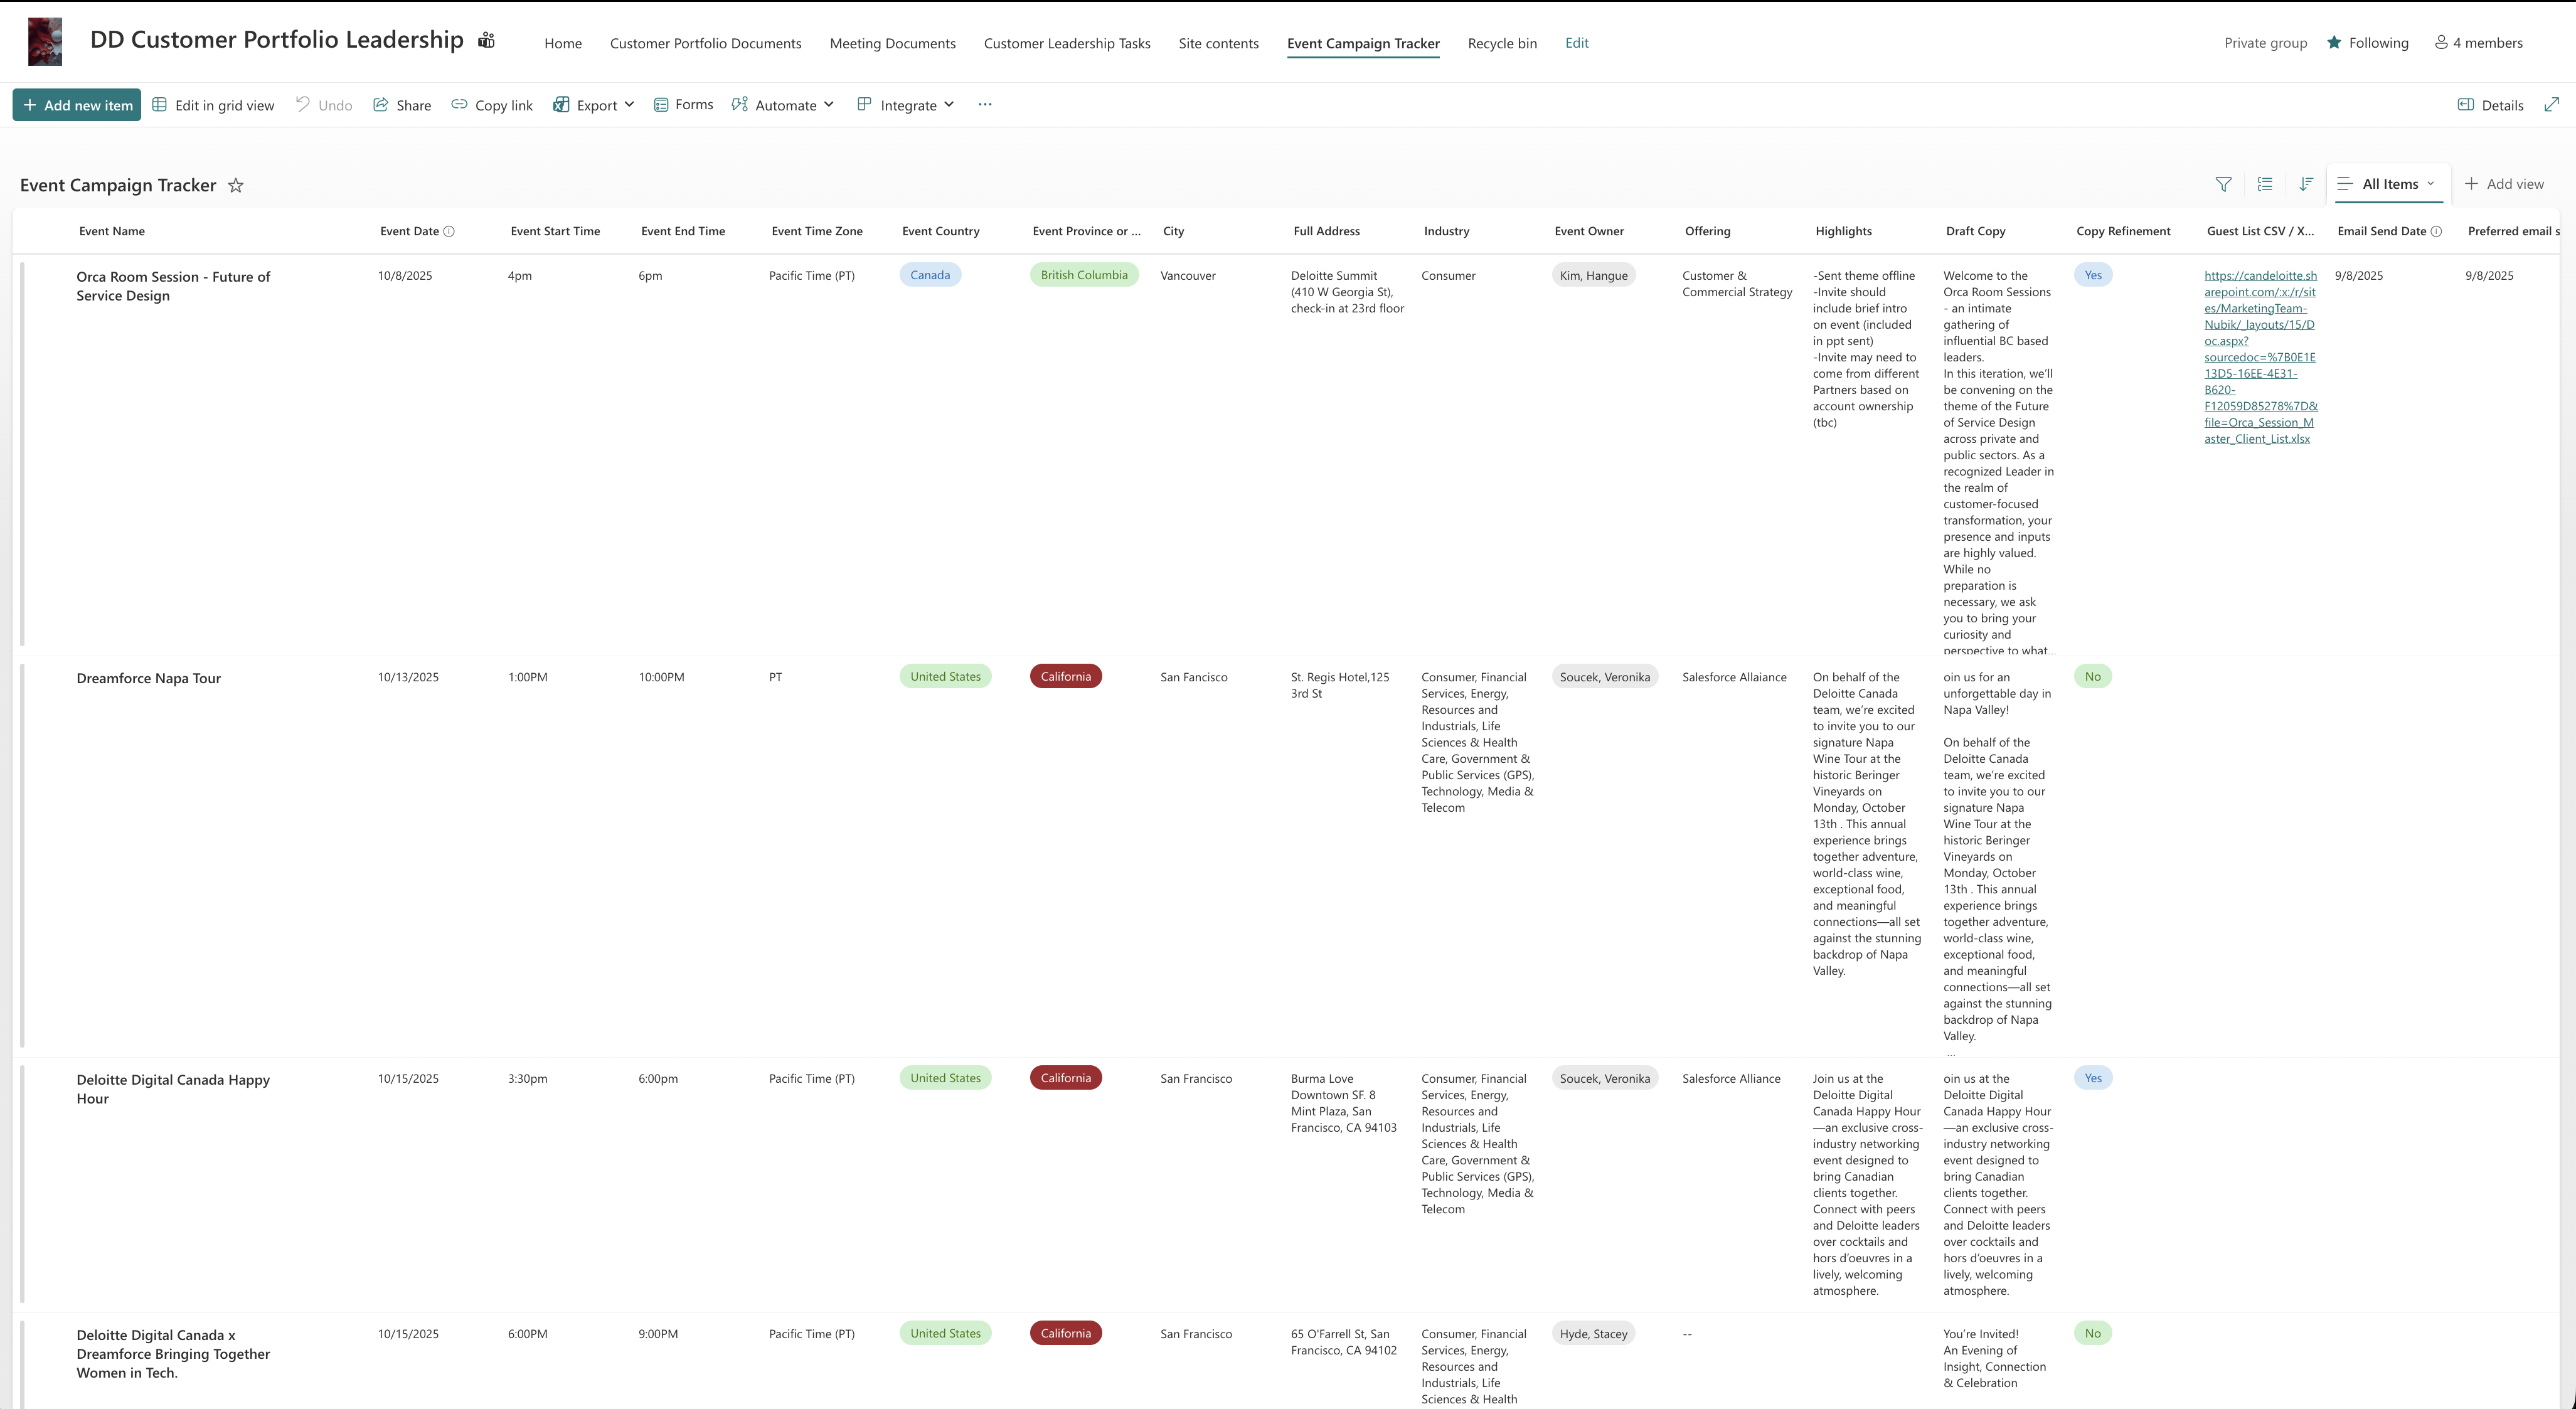
Task: Open Meeting Documents tab
Action: click(892, 43)
